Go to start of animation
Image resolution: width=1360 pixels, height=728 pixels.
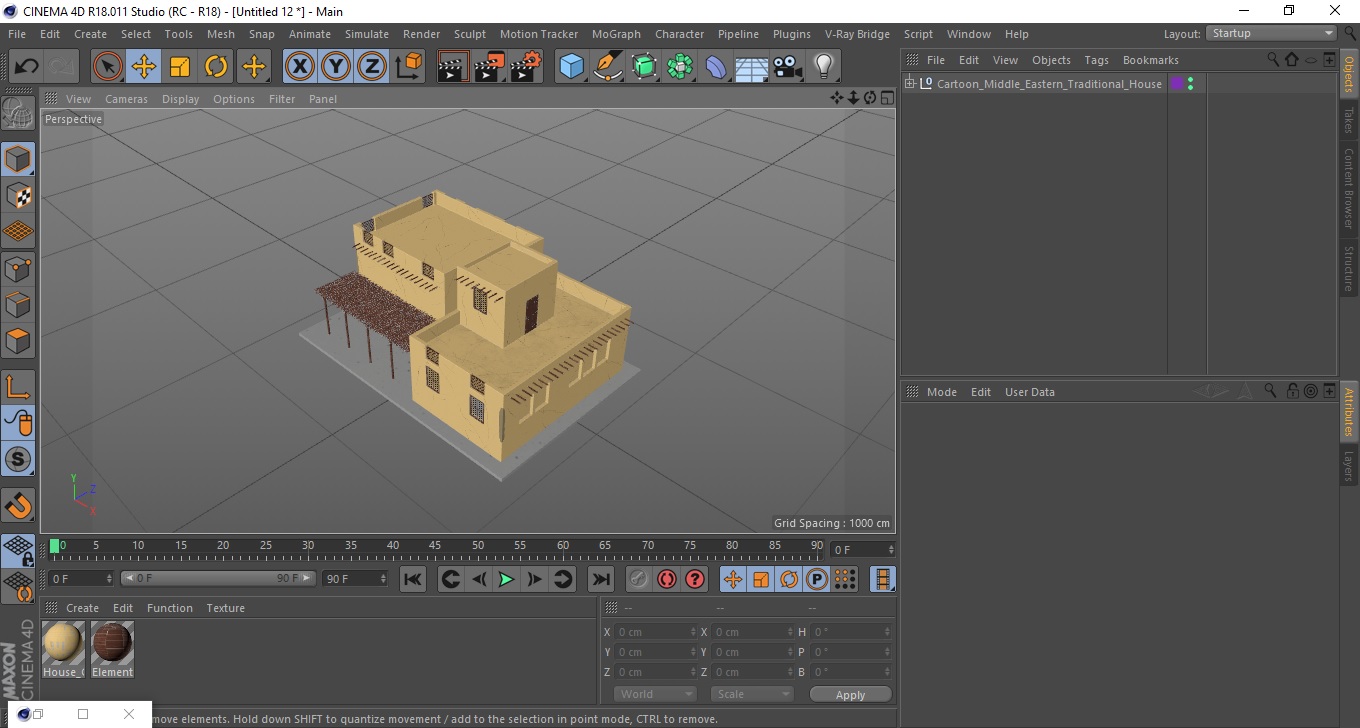(x=413, y=579)
